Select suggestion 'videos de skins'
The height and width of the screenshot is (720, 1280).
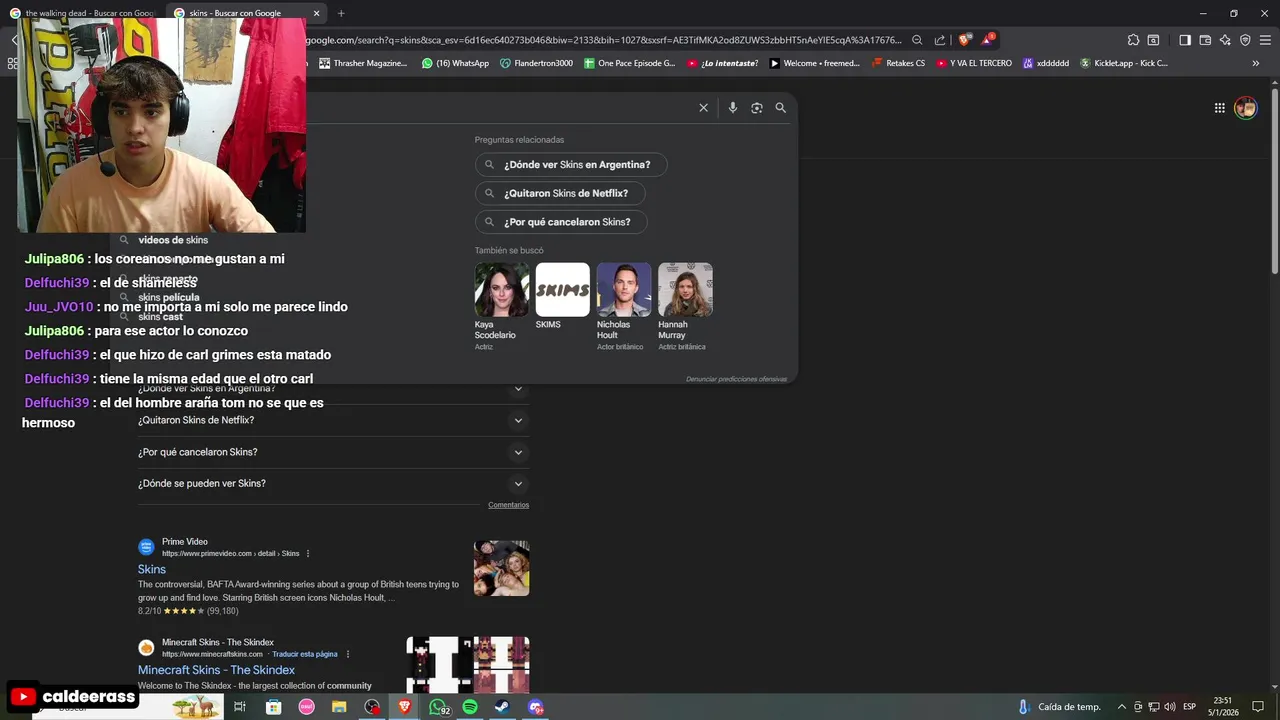(173, 240)
